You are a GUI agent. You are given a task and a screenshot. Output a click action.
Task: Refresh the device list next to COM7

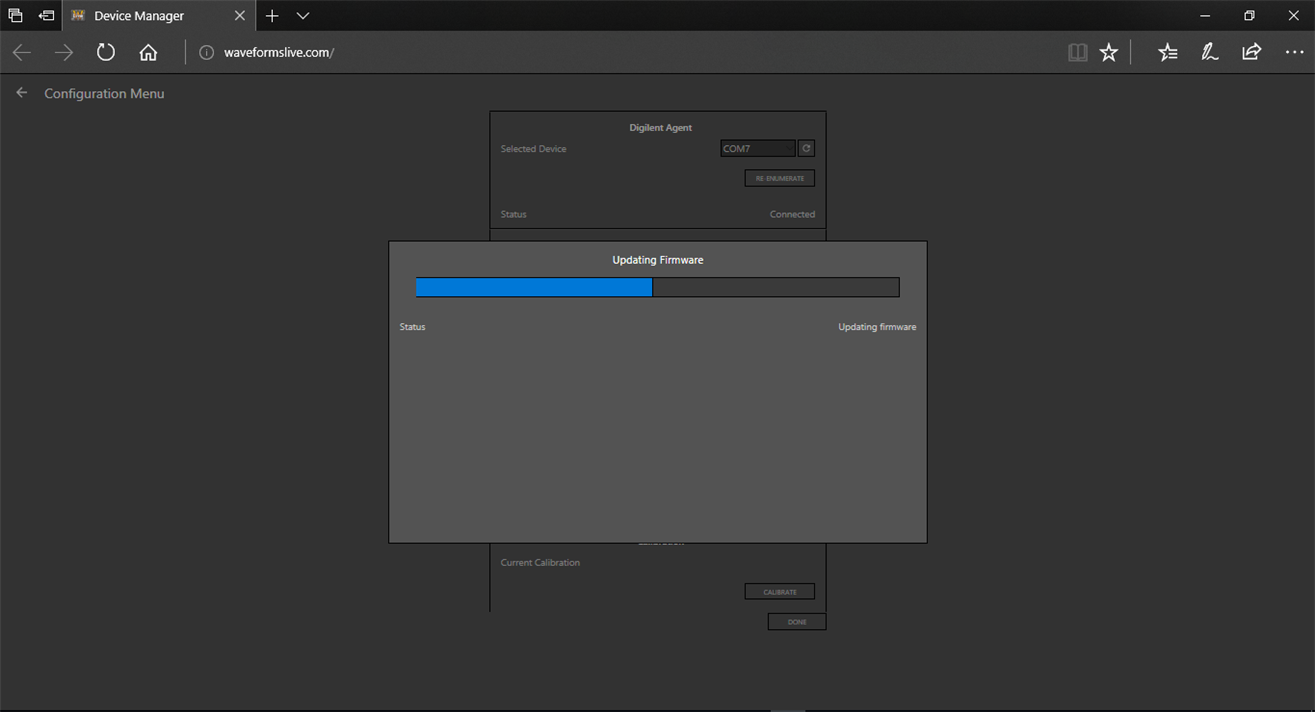pos(806,148)
